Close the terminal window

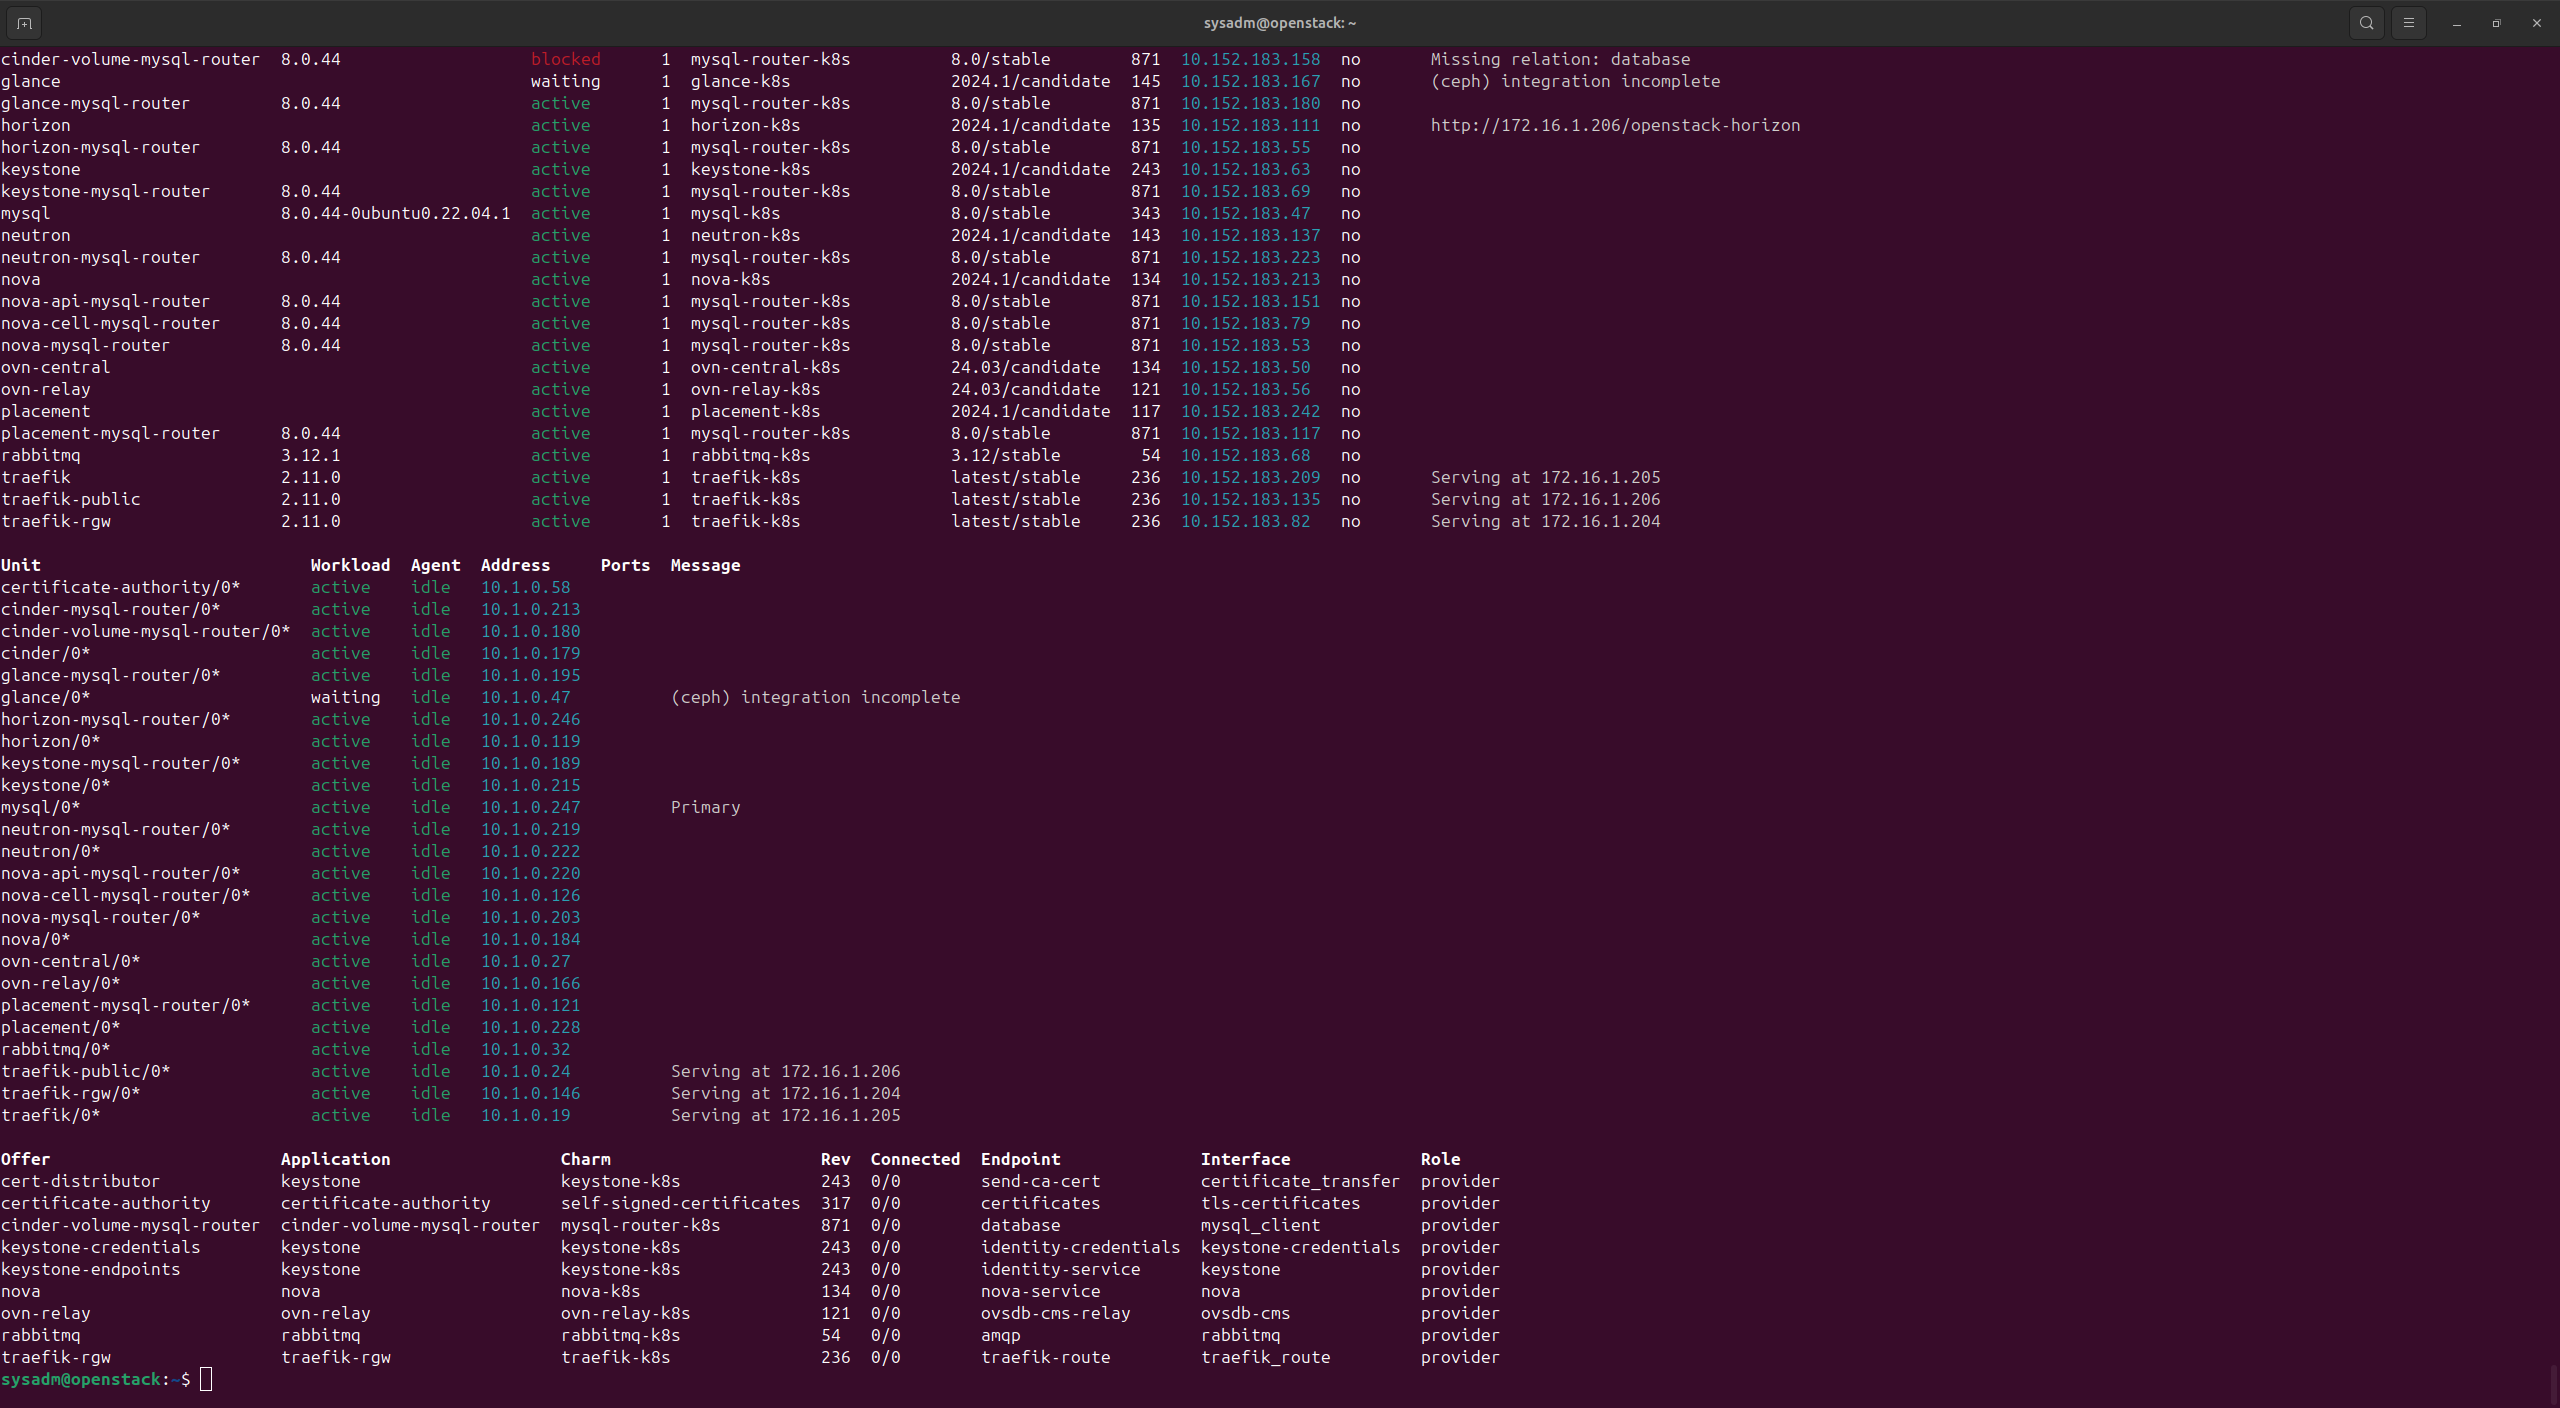coord(2537,22)
